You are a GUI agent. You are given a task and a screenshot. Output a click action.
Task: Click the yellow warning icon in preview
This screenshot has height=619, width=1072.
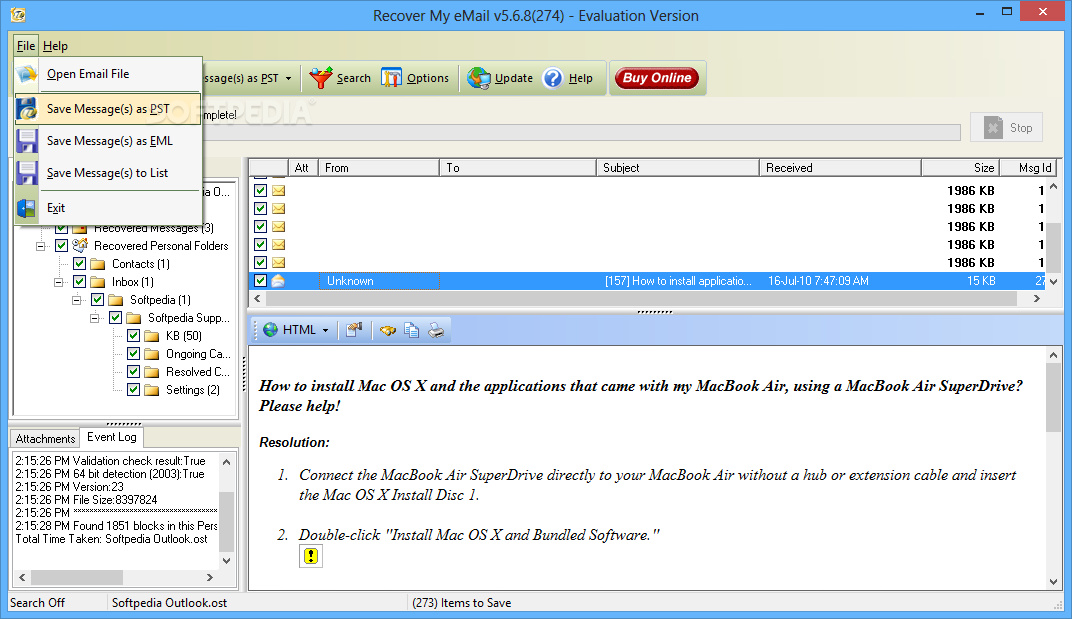311,556
